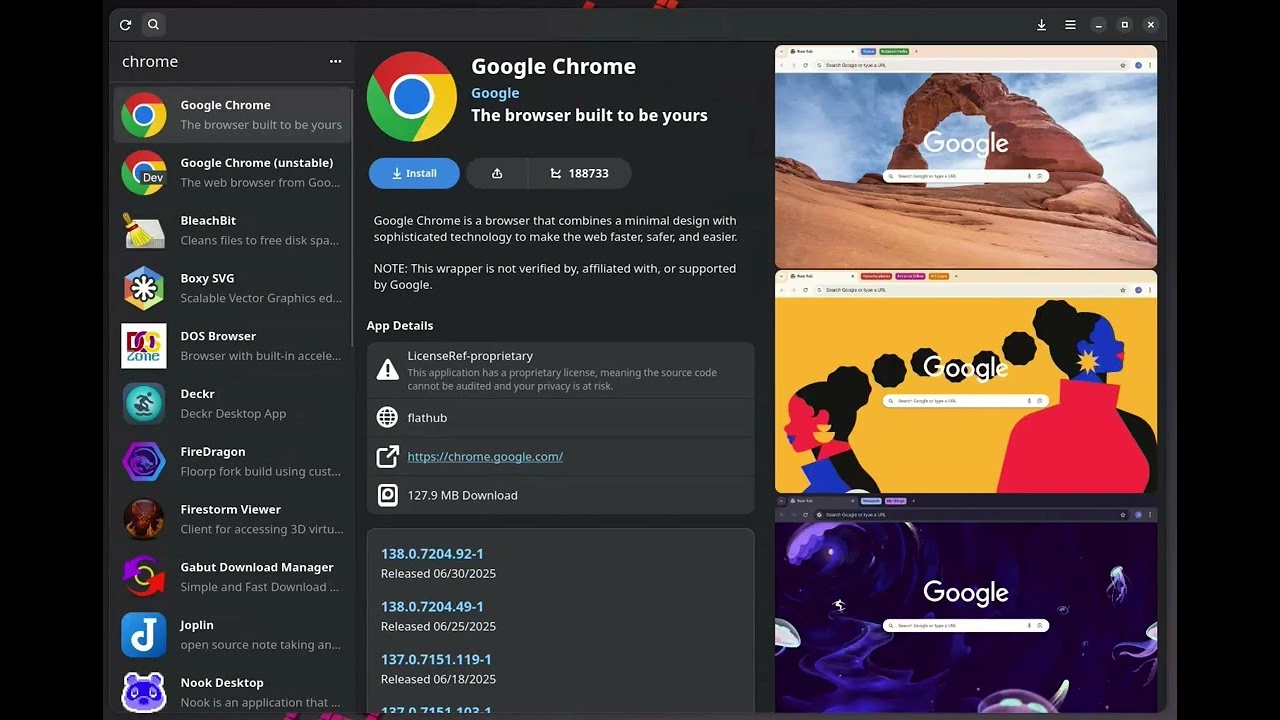1280x720 pixels.
Task: Open the yellow illustrated screenshot thumbnail
Action: 966,382
